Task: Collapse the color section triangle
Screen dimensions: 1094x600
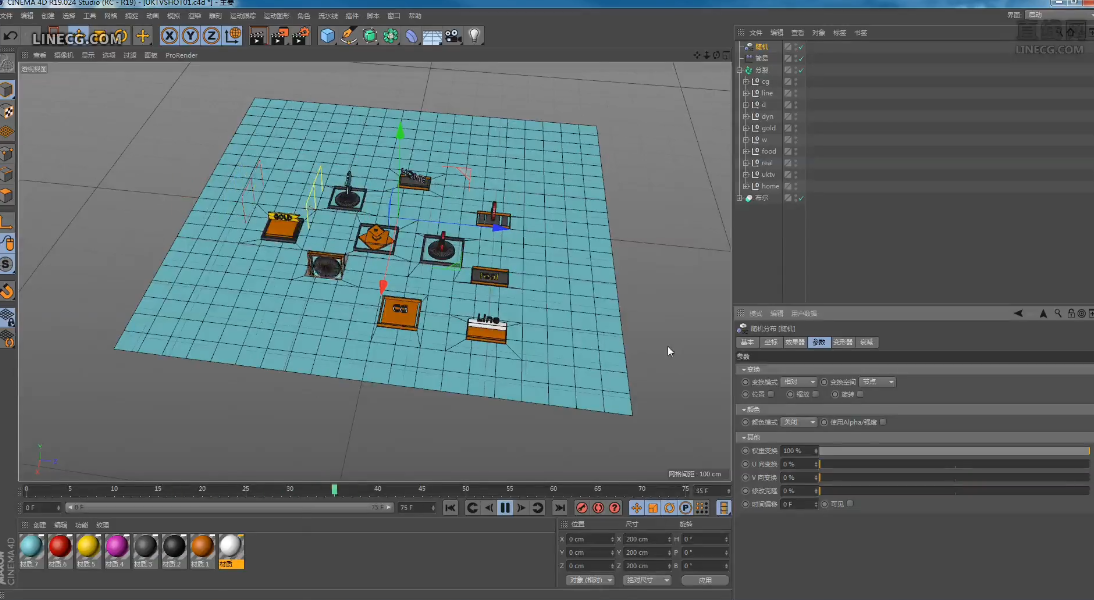Action: 744,410
